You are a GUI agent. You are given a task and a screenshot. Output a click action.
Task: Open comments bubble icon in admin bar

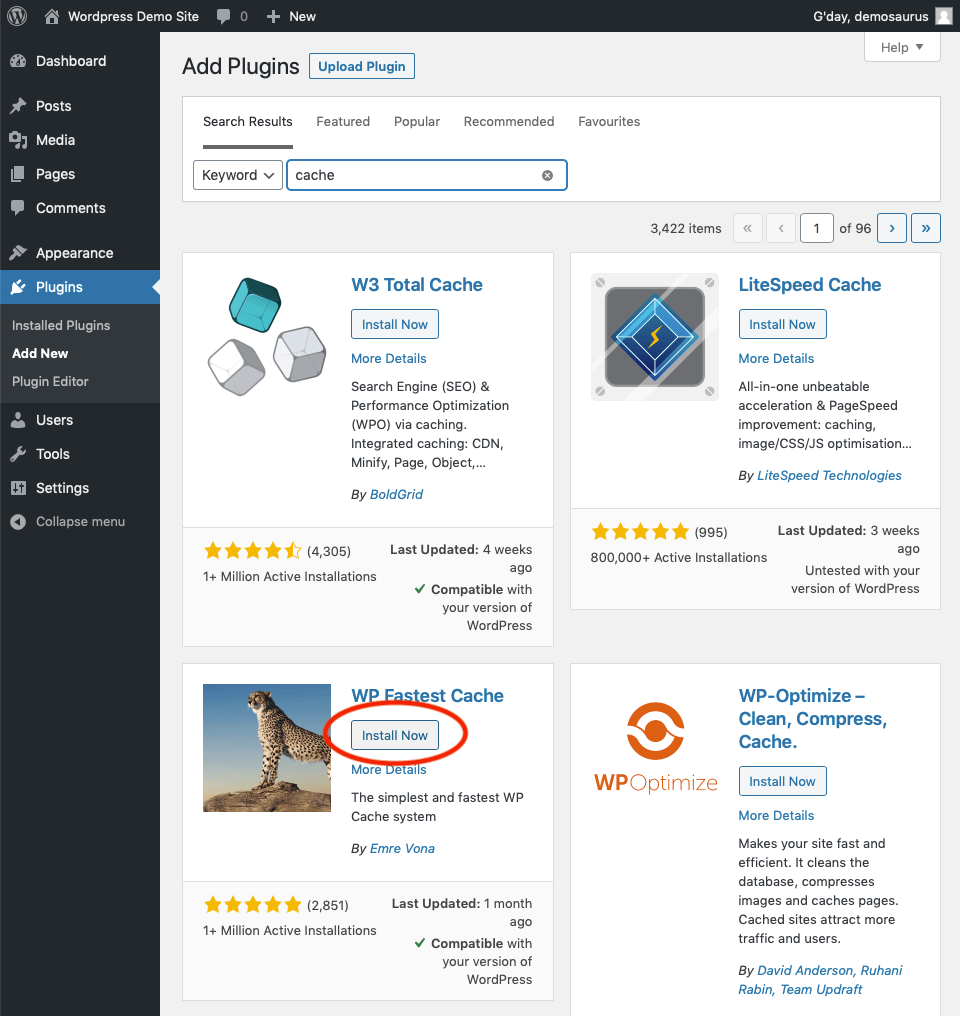click(223, 16)
